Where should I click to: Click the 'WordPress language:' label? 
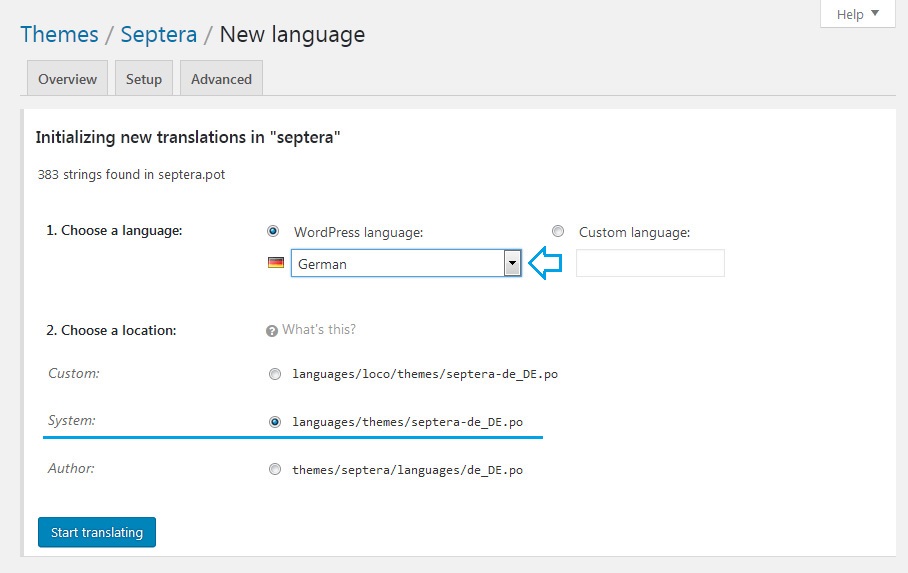point(358,232)
